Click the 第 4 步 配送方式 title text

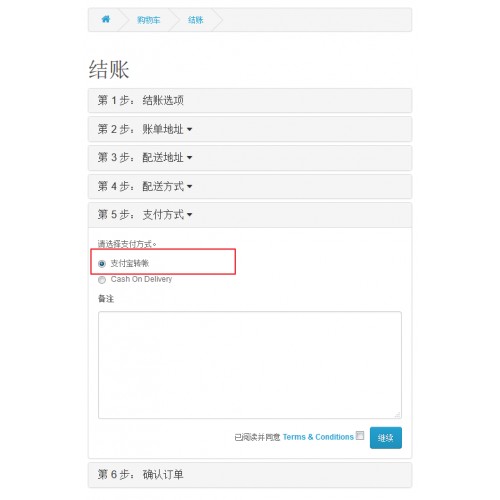click(x=140, y=186)
